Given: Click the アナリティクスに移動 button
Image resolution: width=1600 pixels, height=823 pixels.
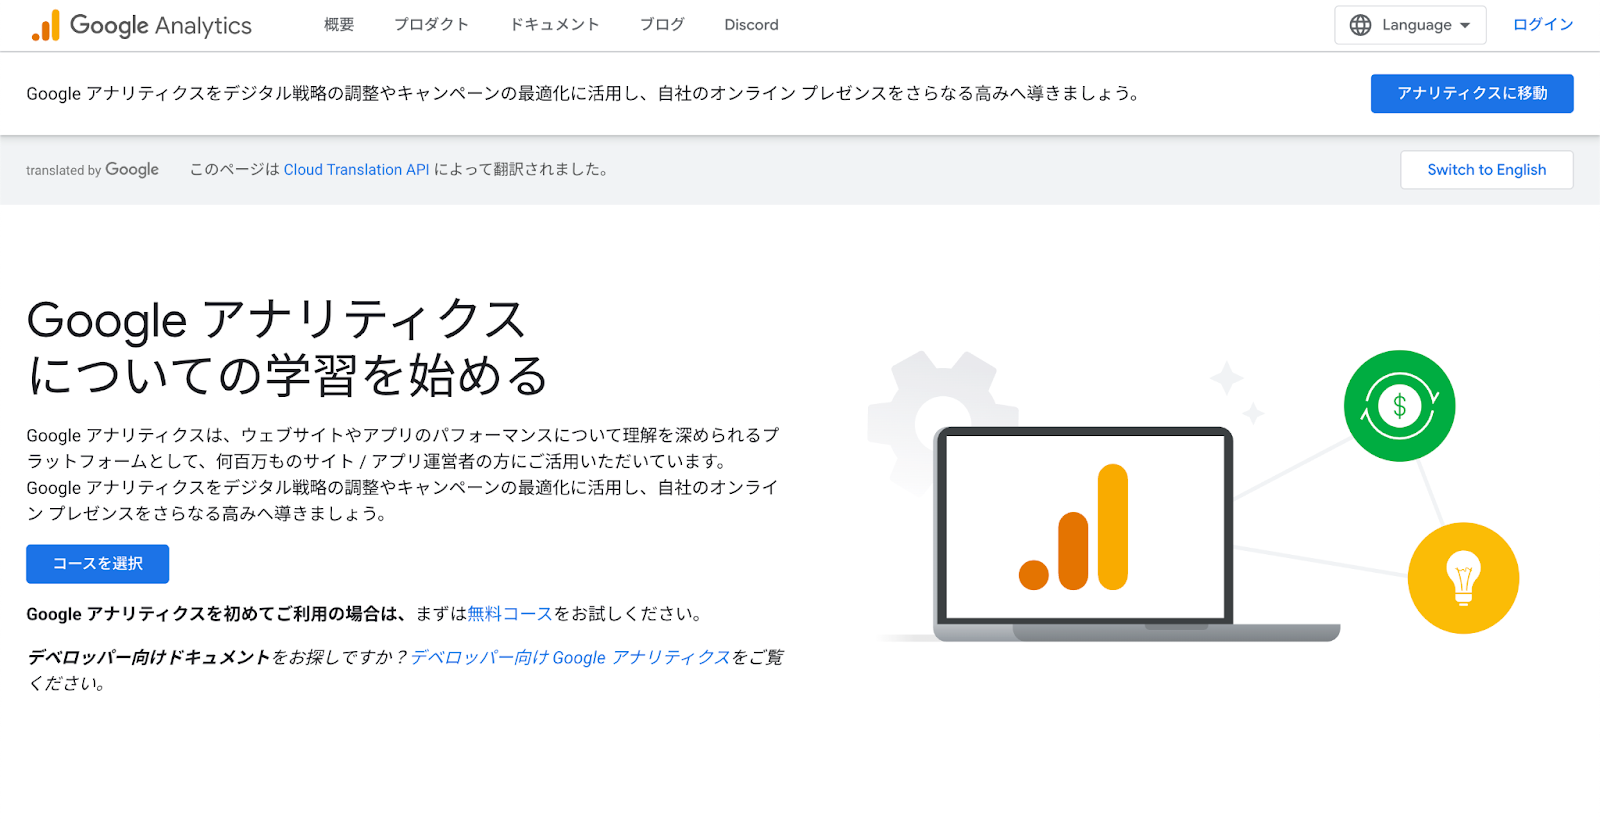Looking at the screenshot, I should (1472, 93).
